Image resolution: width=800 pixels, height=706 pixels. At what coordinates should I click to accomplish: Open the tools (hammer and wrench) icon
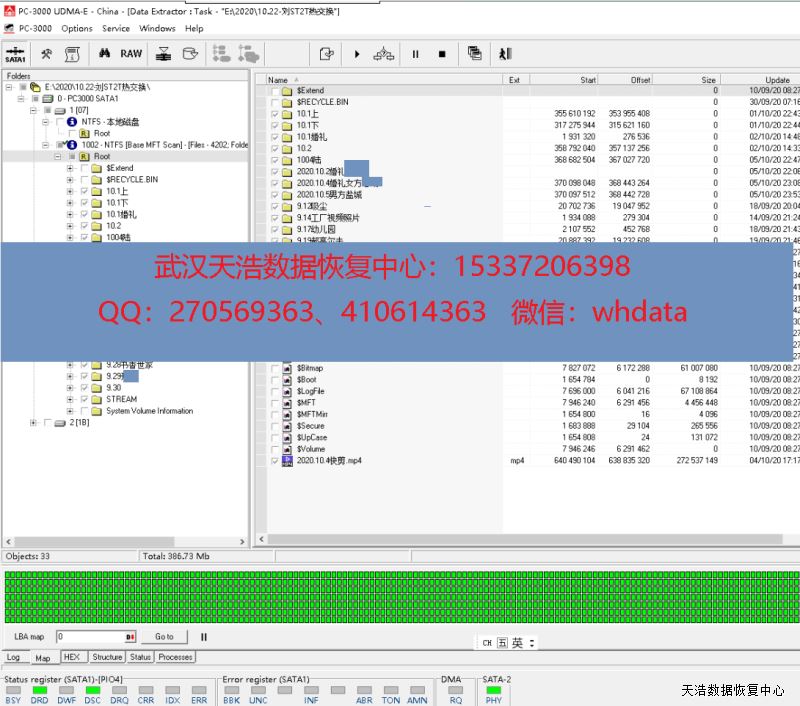46,54
